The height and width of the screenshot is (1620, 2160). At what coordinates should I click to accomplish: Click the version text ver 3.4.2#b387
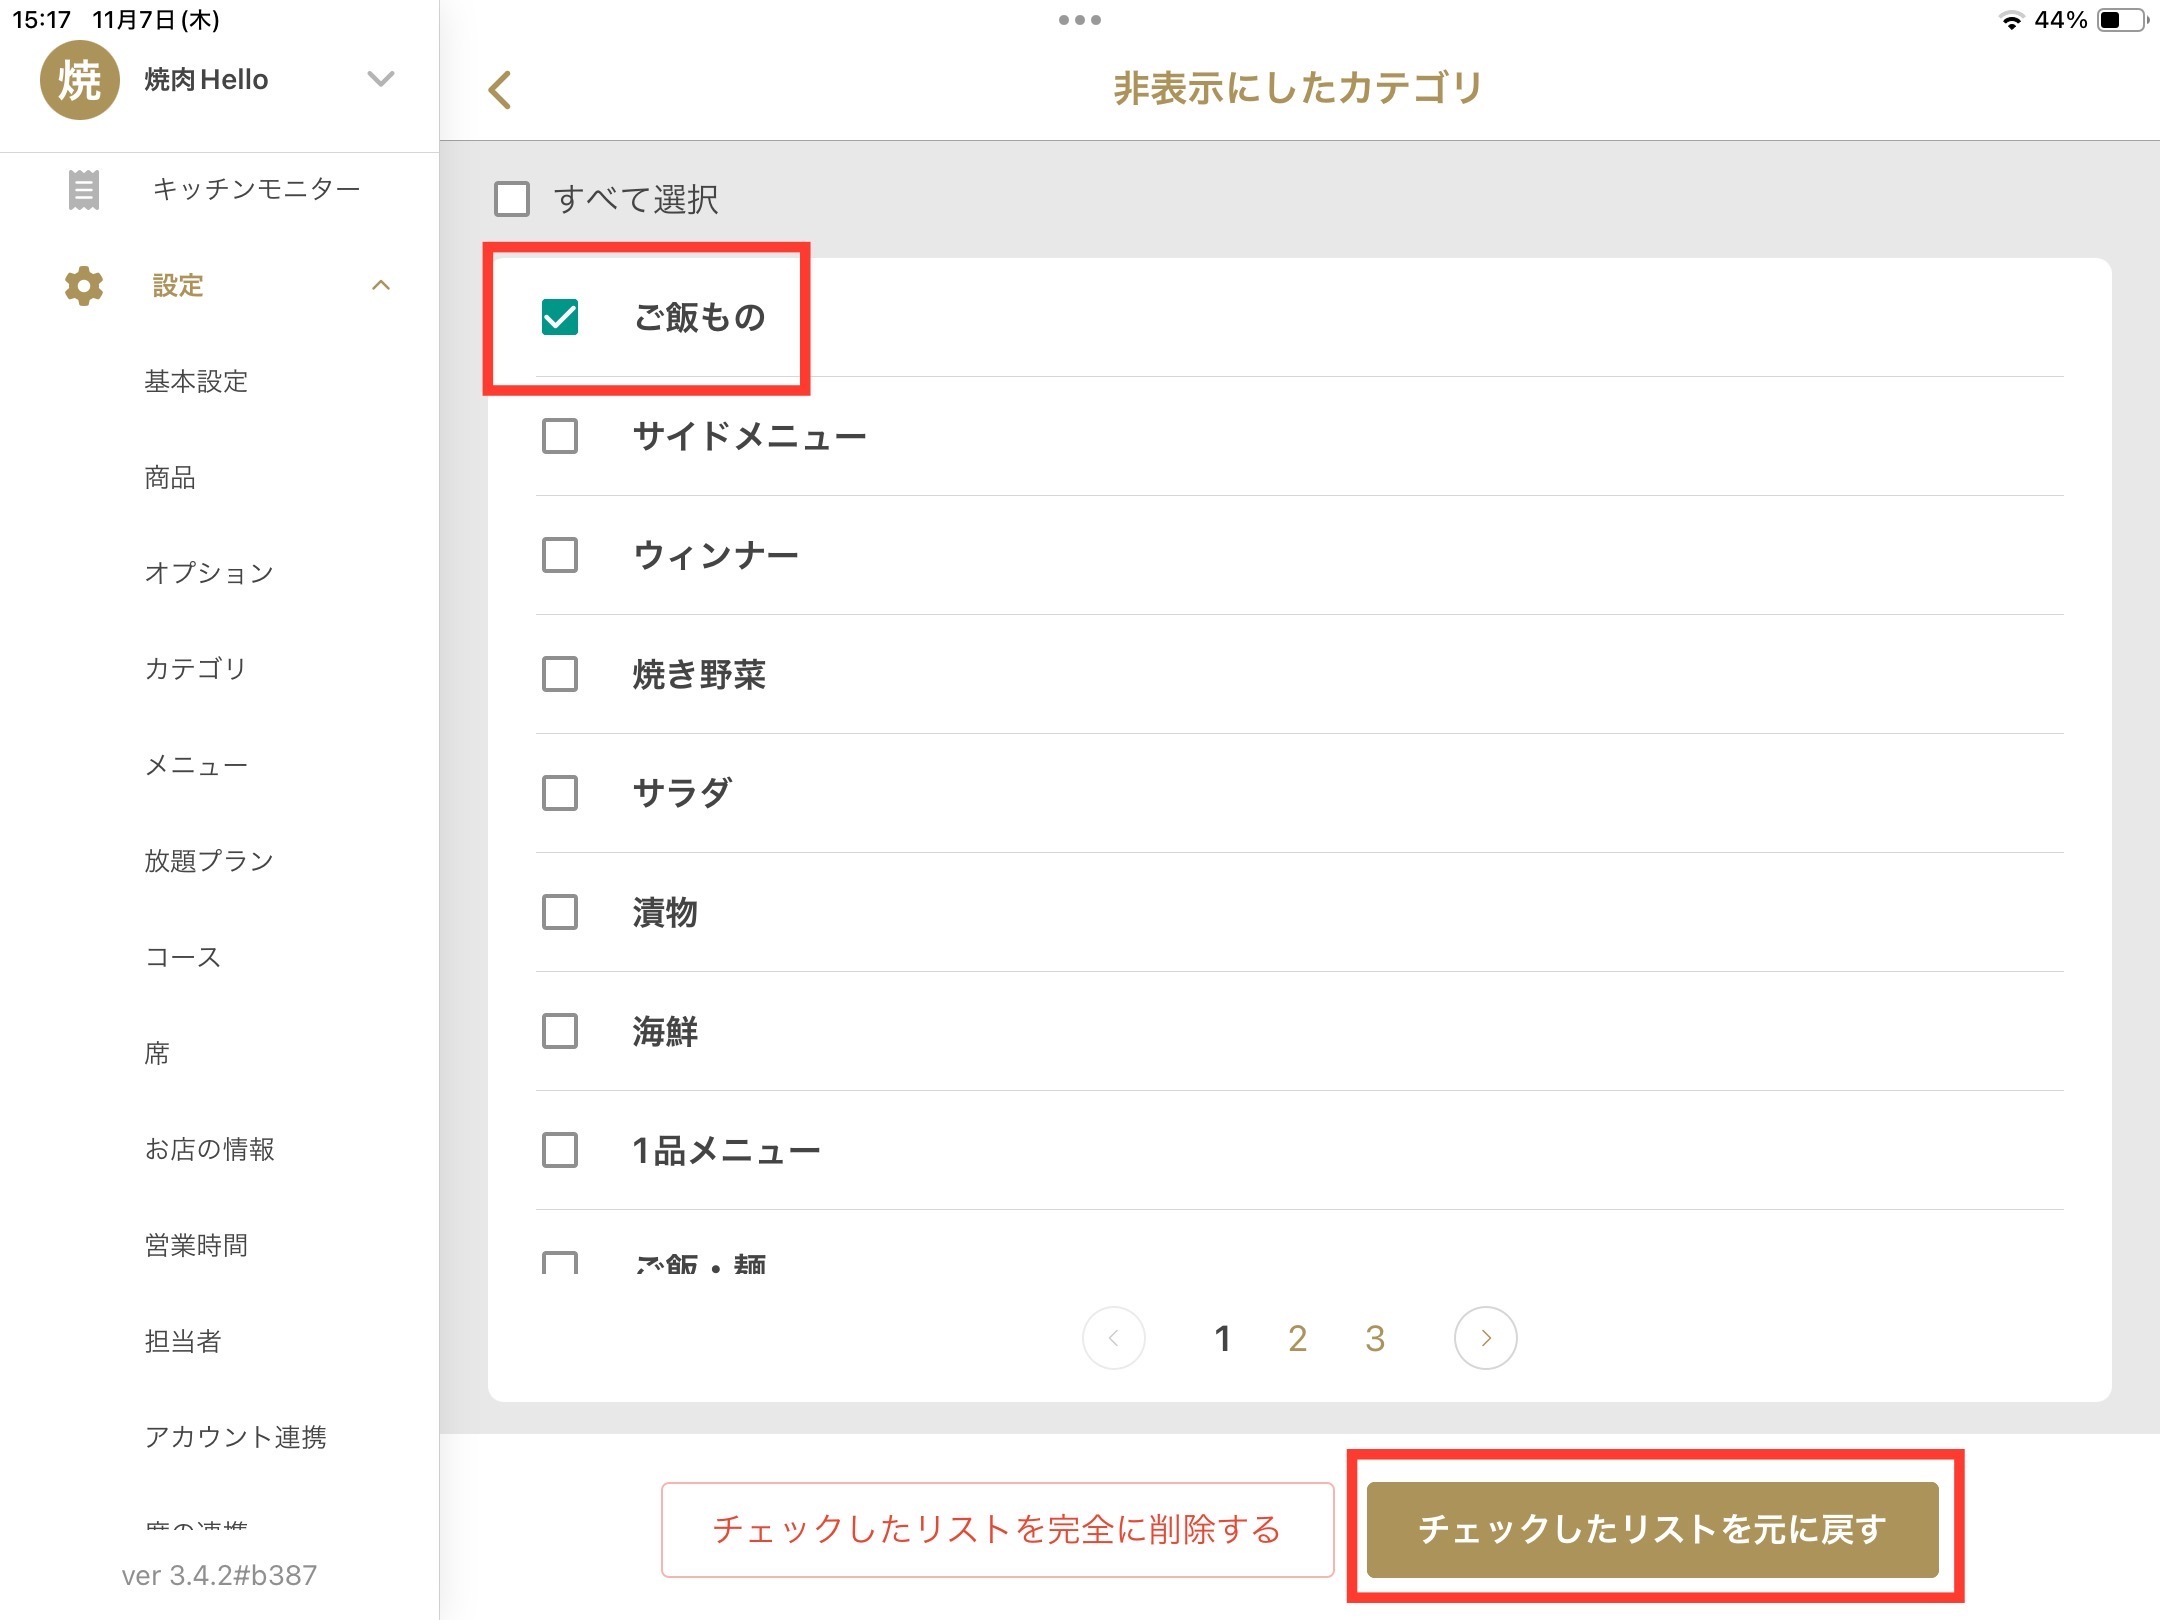pyautogui.click(x=219, y=1575)
